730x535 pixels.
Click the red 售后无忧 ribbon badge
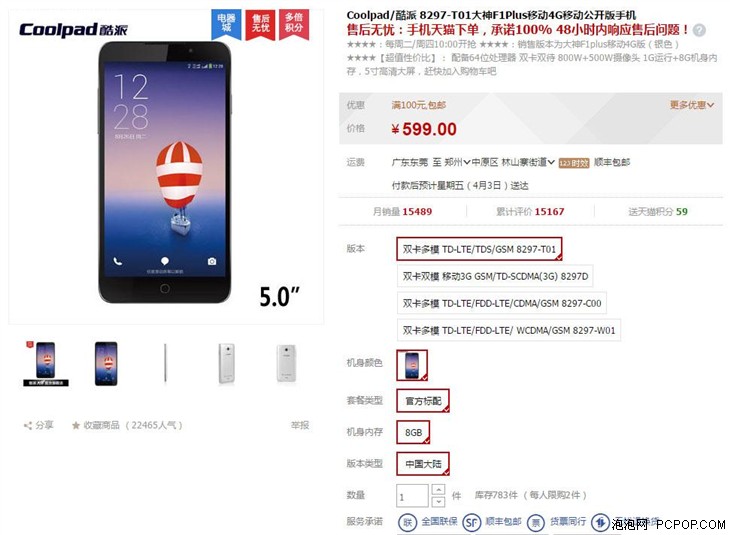(260, 24)
